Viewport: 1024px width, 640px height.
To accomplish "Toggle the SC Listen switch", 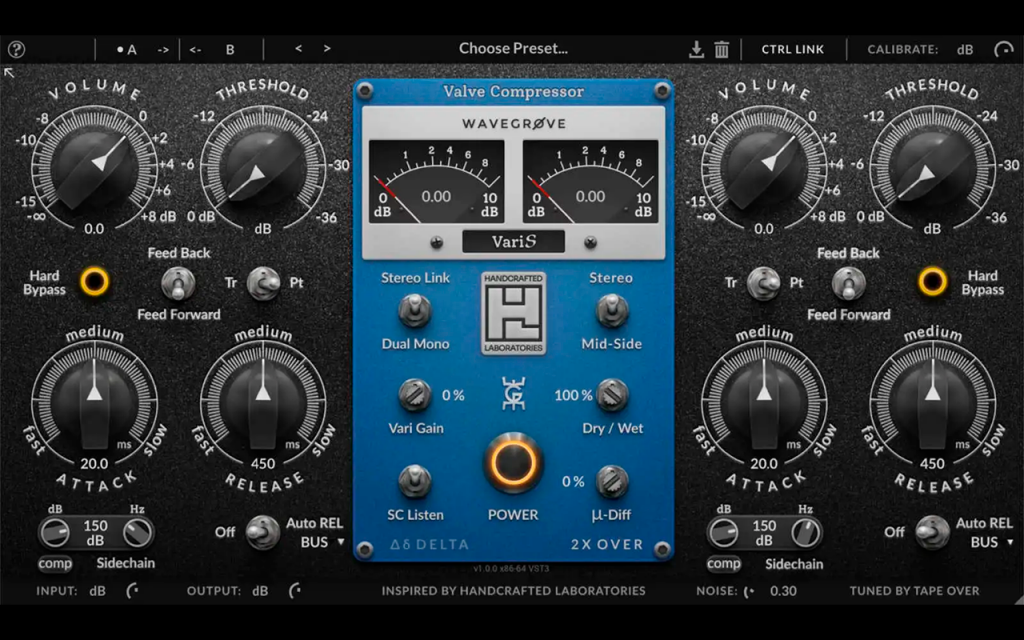I will tap(415, 481).
